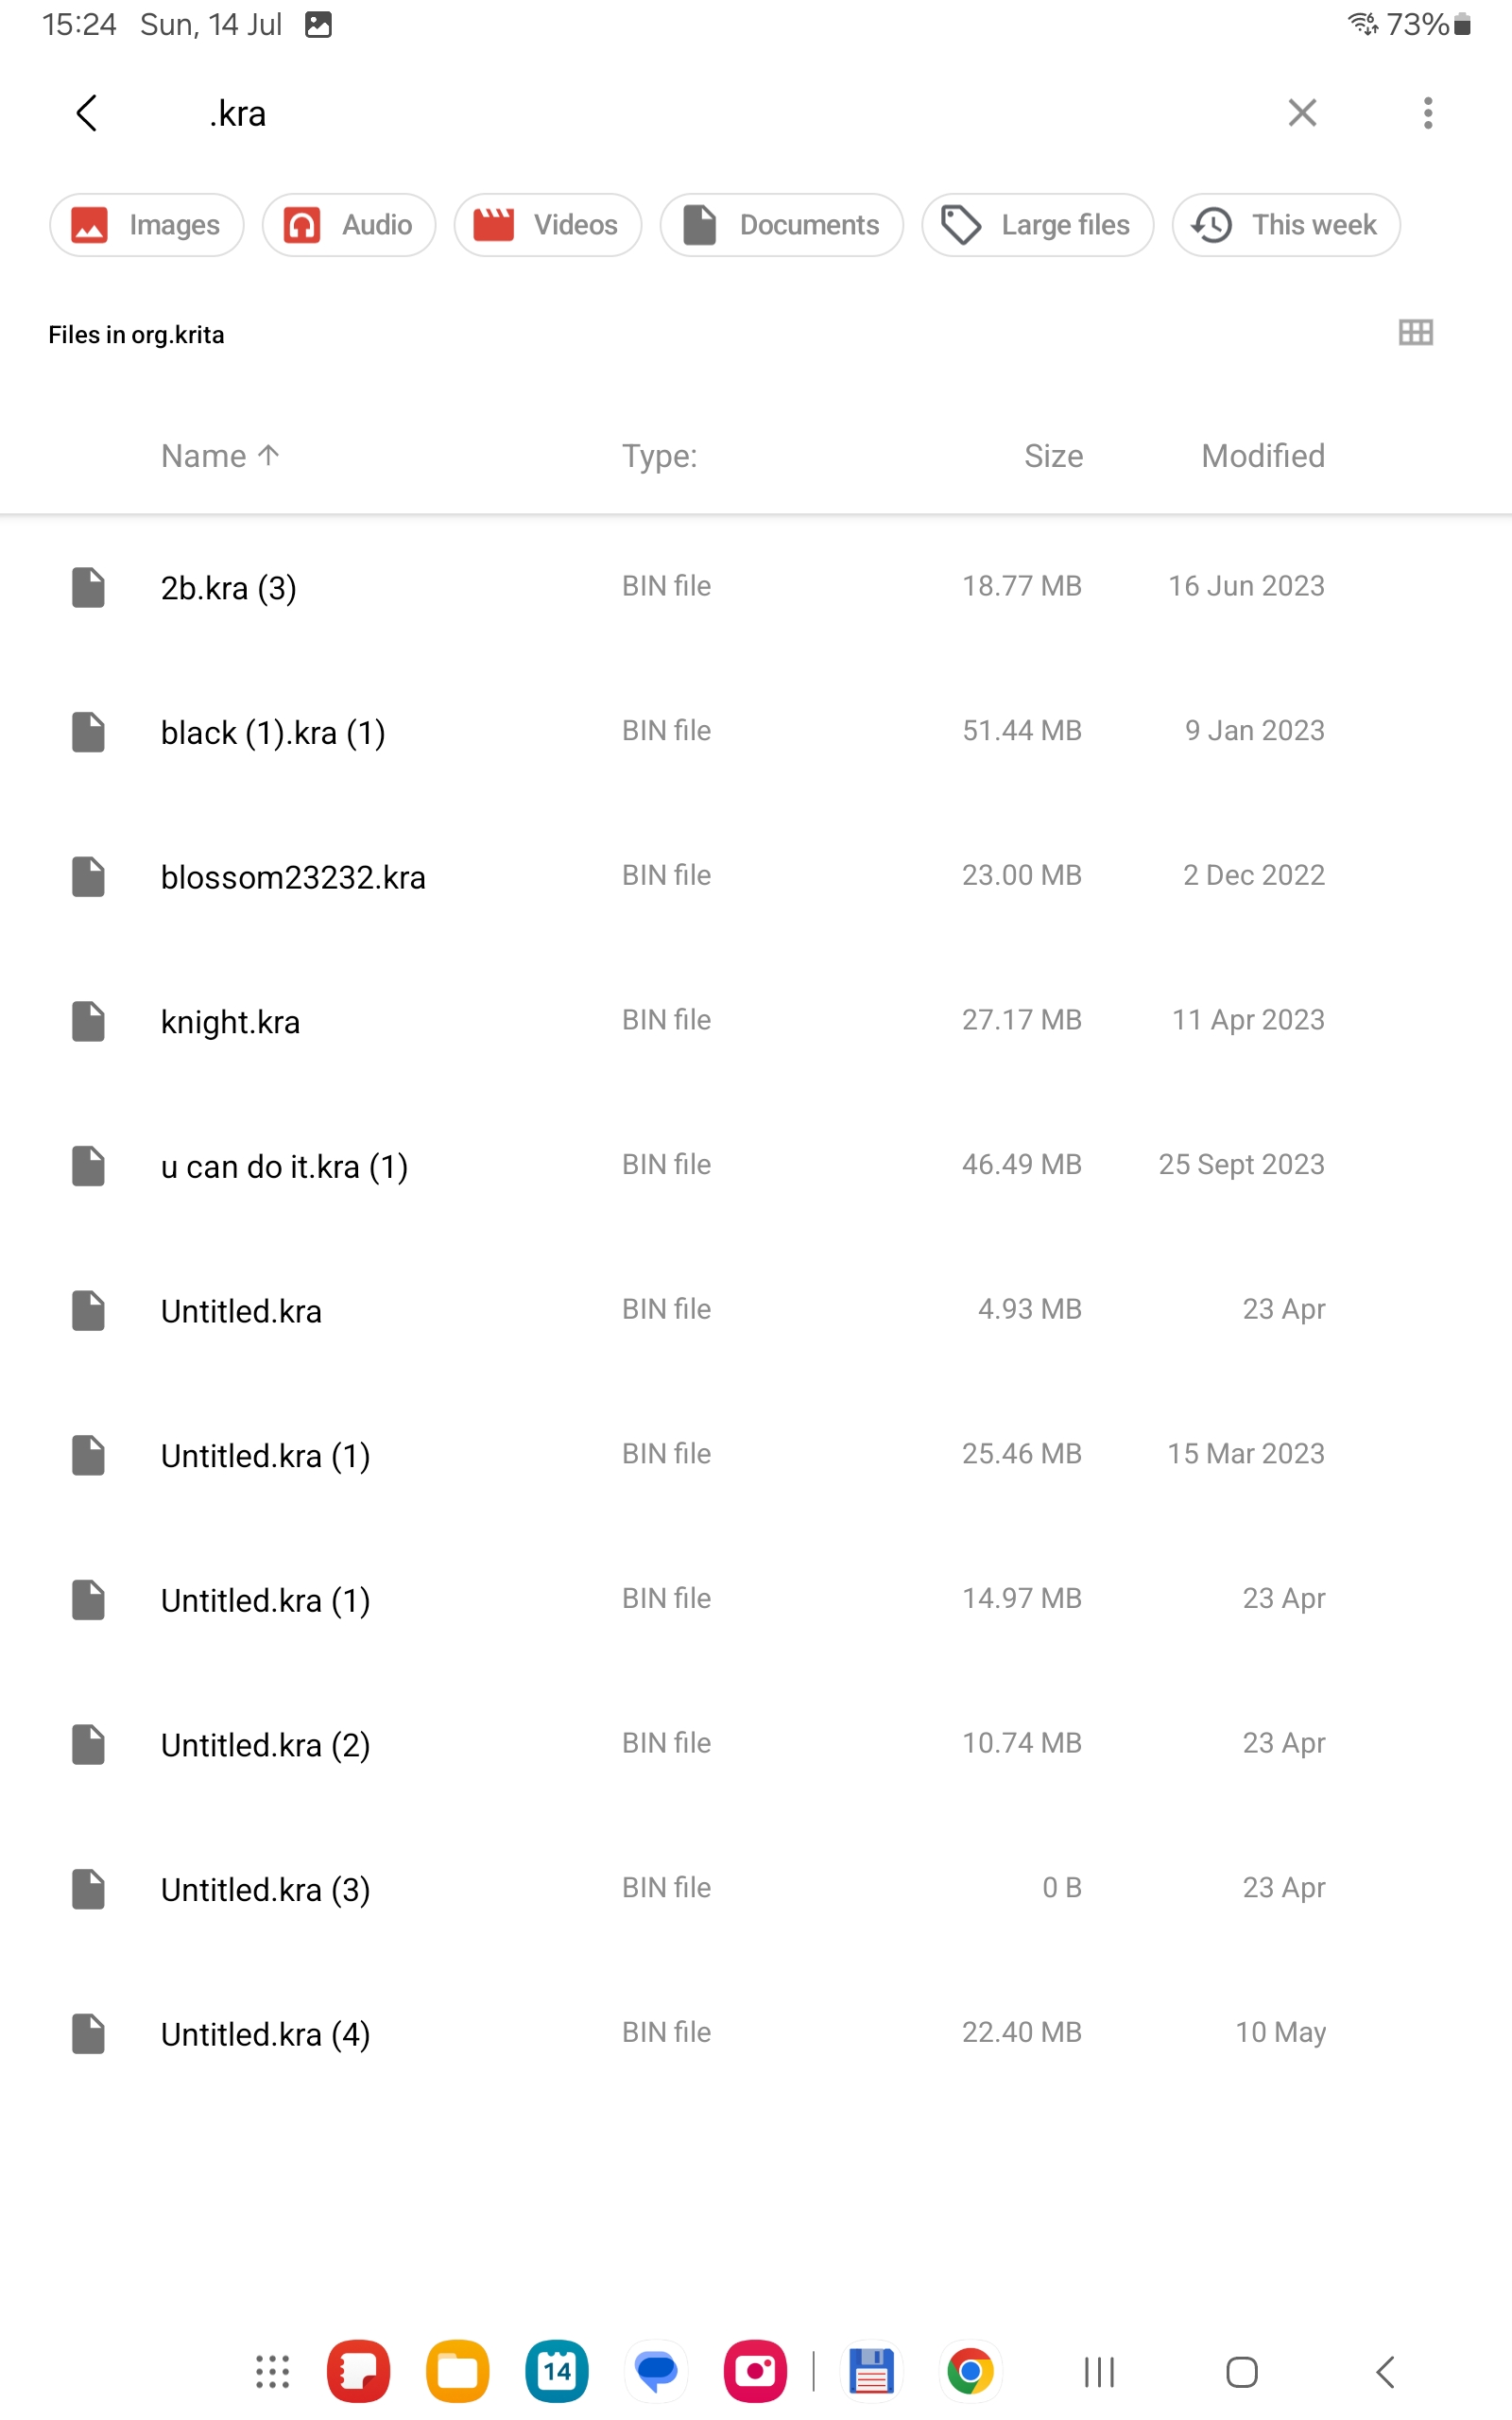Open the knight.kra file
The height and width of the screenshot is (2420, 1512).
click(231, 1022)
